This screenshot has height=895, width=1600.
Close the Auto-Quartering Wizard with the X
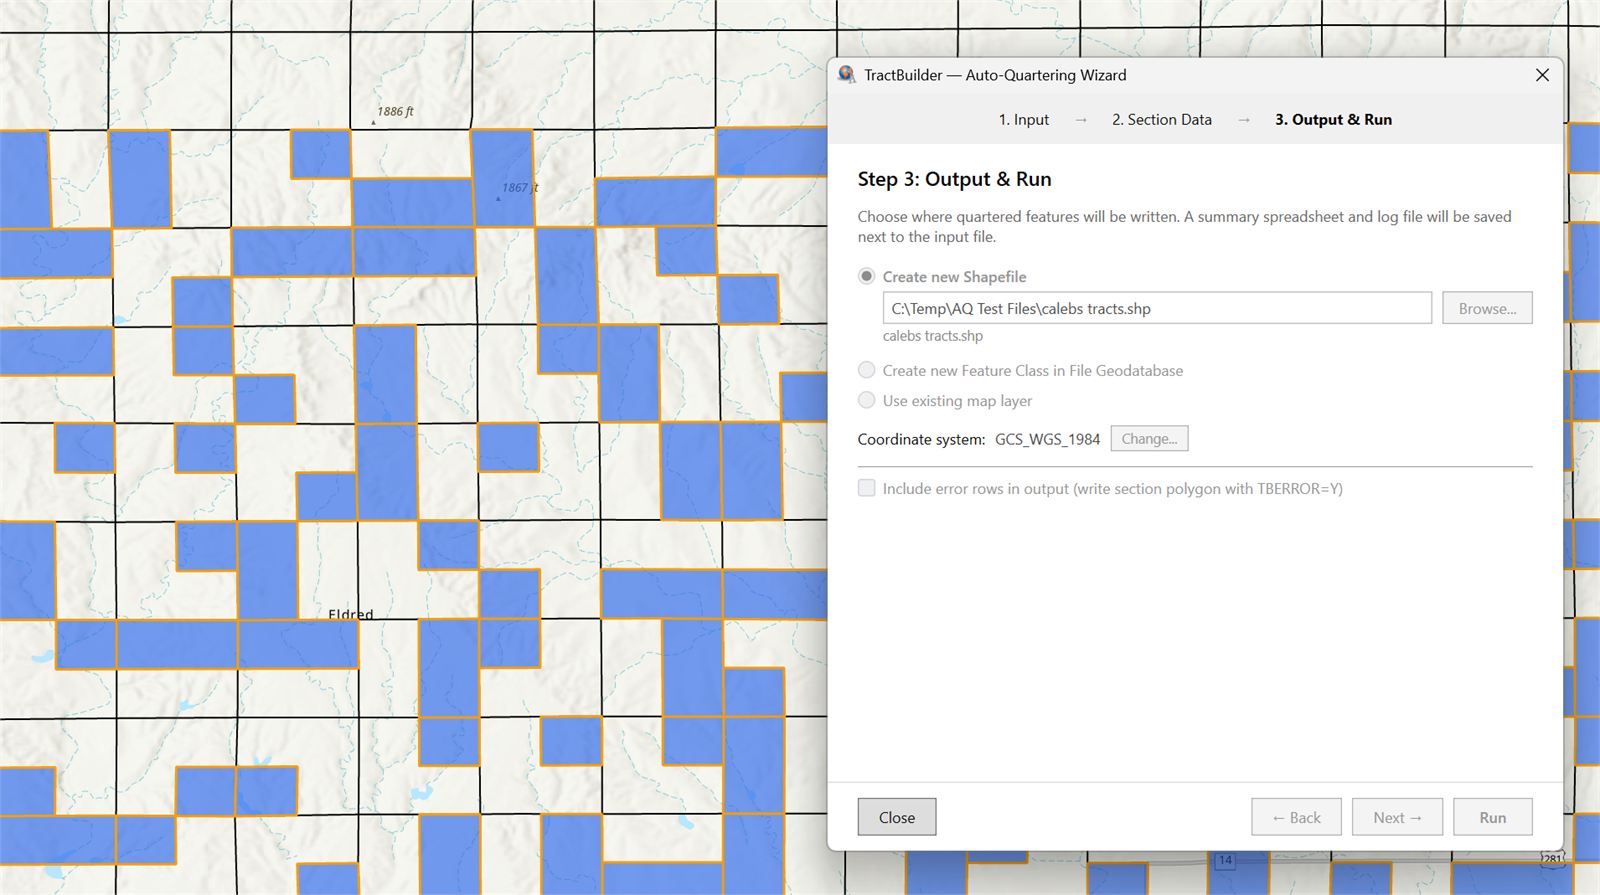pyautogui.click(x=1542, y=75)
